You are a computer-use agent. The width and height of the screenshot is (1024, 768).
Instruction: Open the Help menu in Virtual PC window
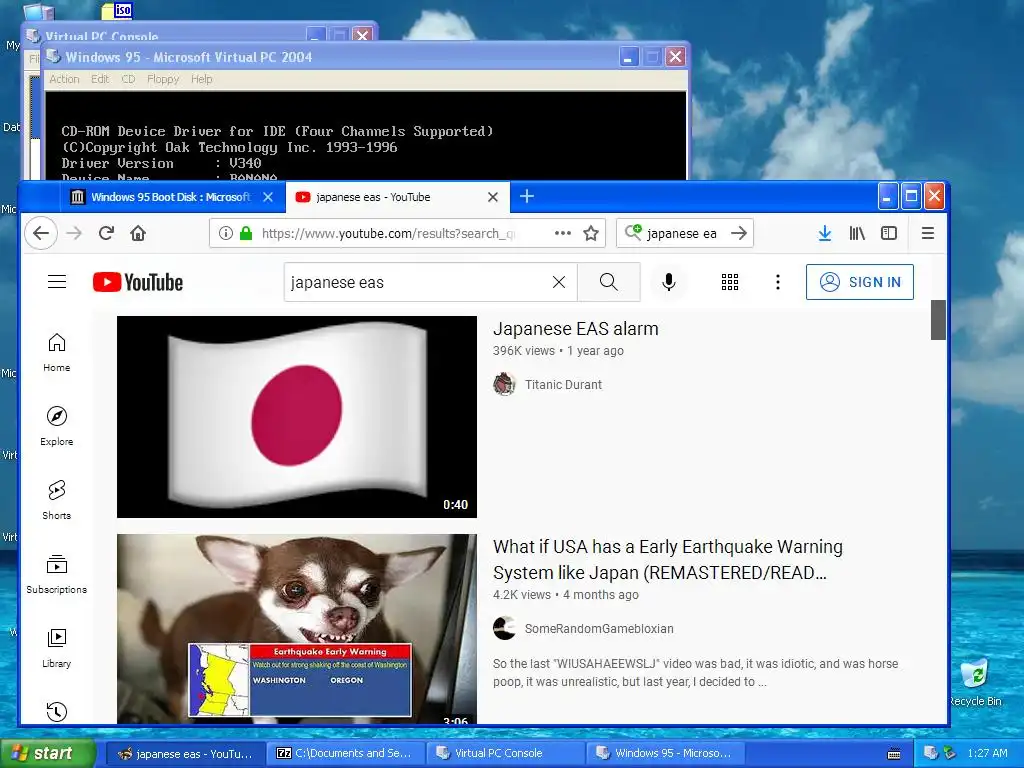point(202,79)
